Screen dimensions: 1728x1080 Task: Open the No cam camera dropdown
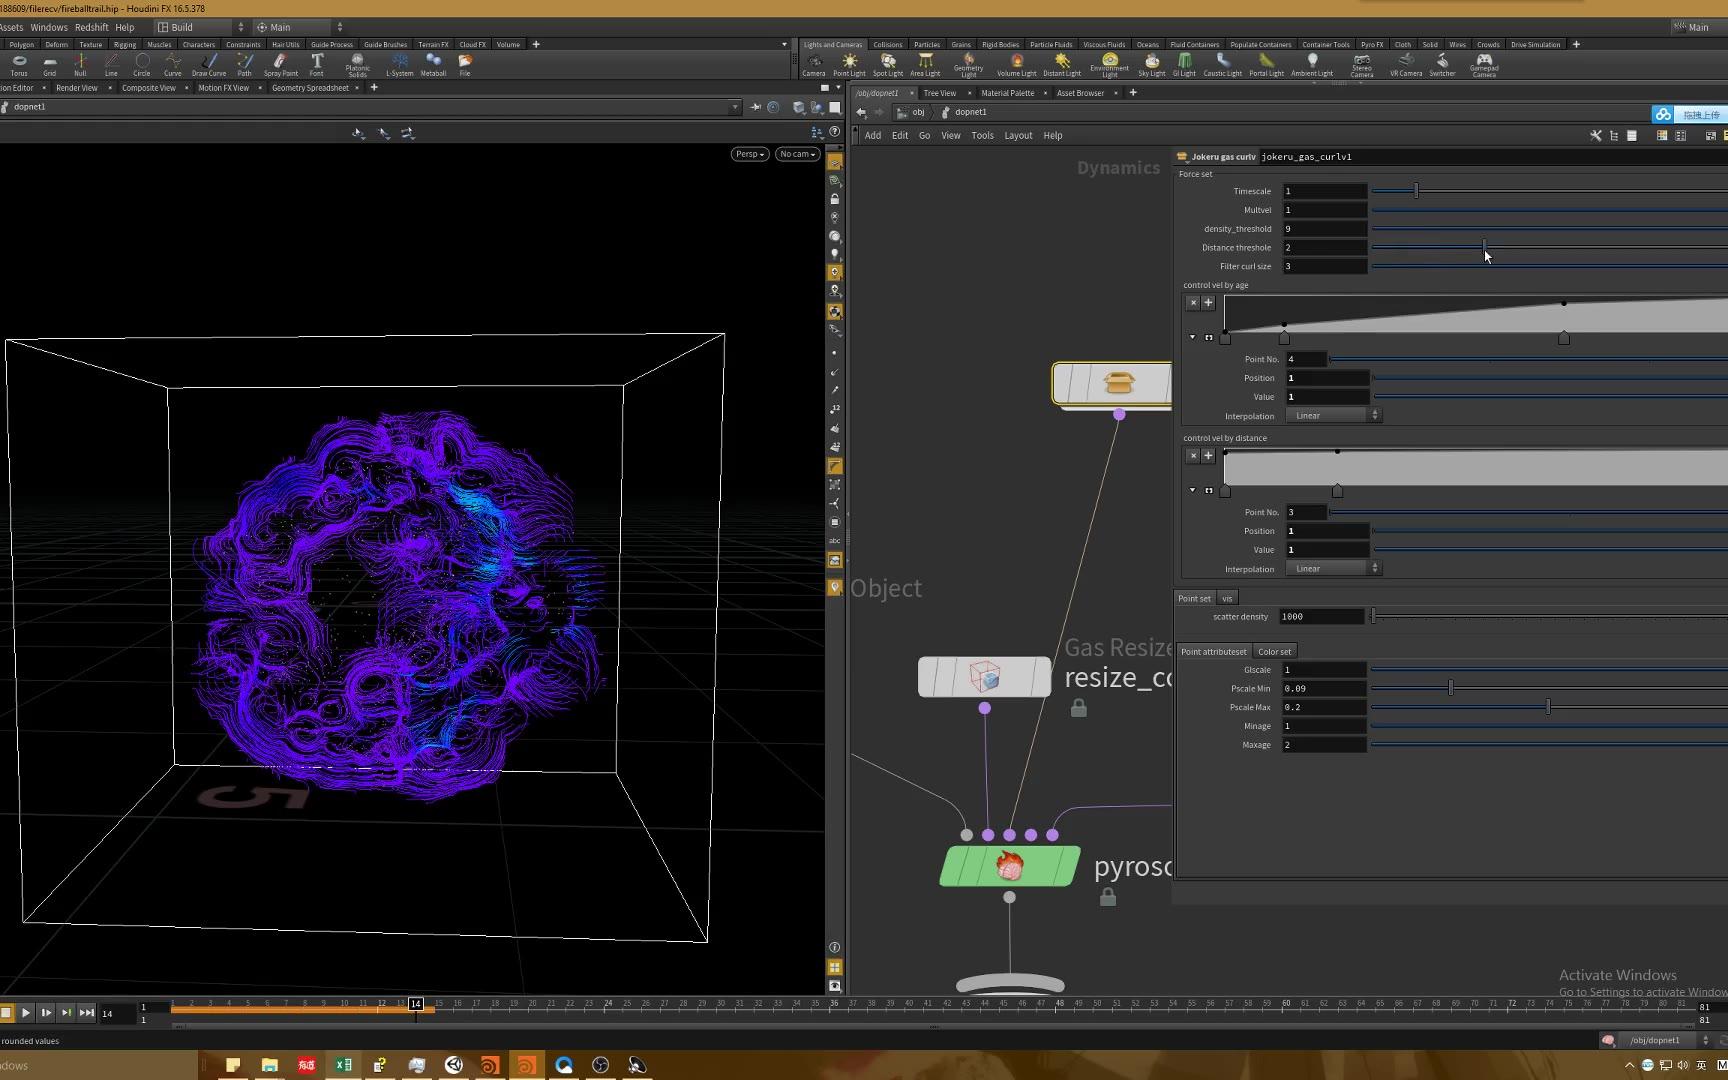coord(798,154)
